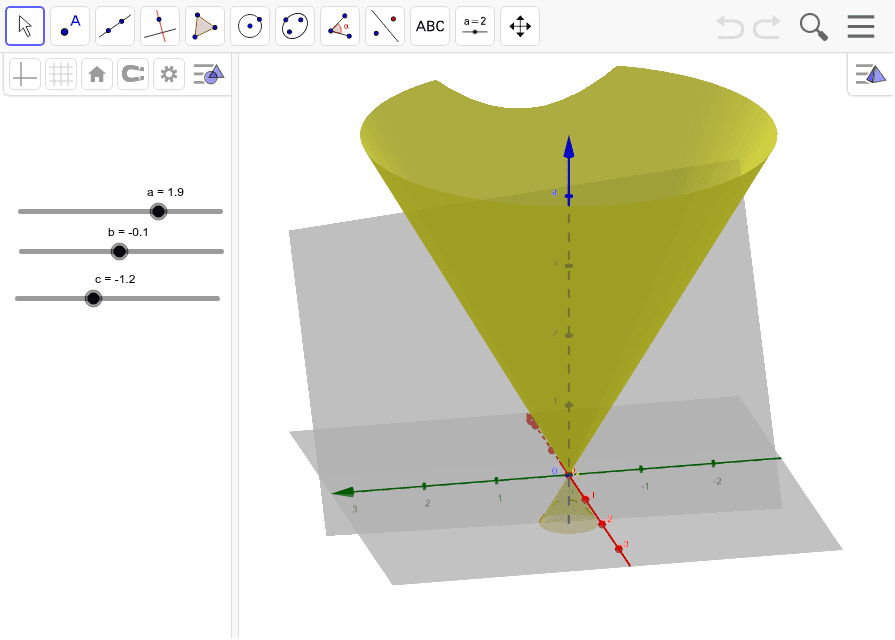The width and height of the screenshot is (895, 640).
Task: Select the ABC Text tool
Action: (430, 26)
